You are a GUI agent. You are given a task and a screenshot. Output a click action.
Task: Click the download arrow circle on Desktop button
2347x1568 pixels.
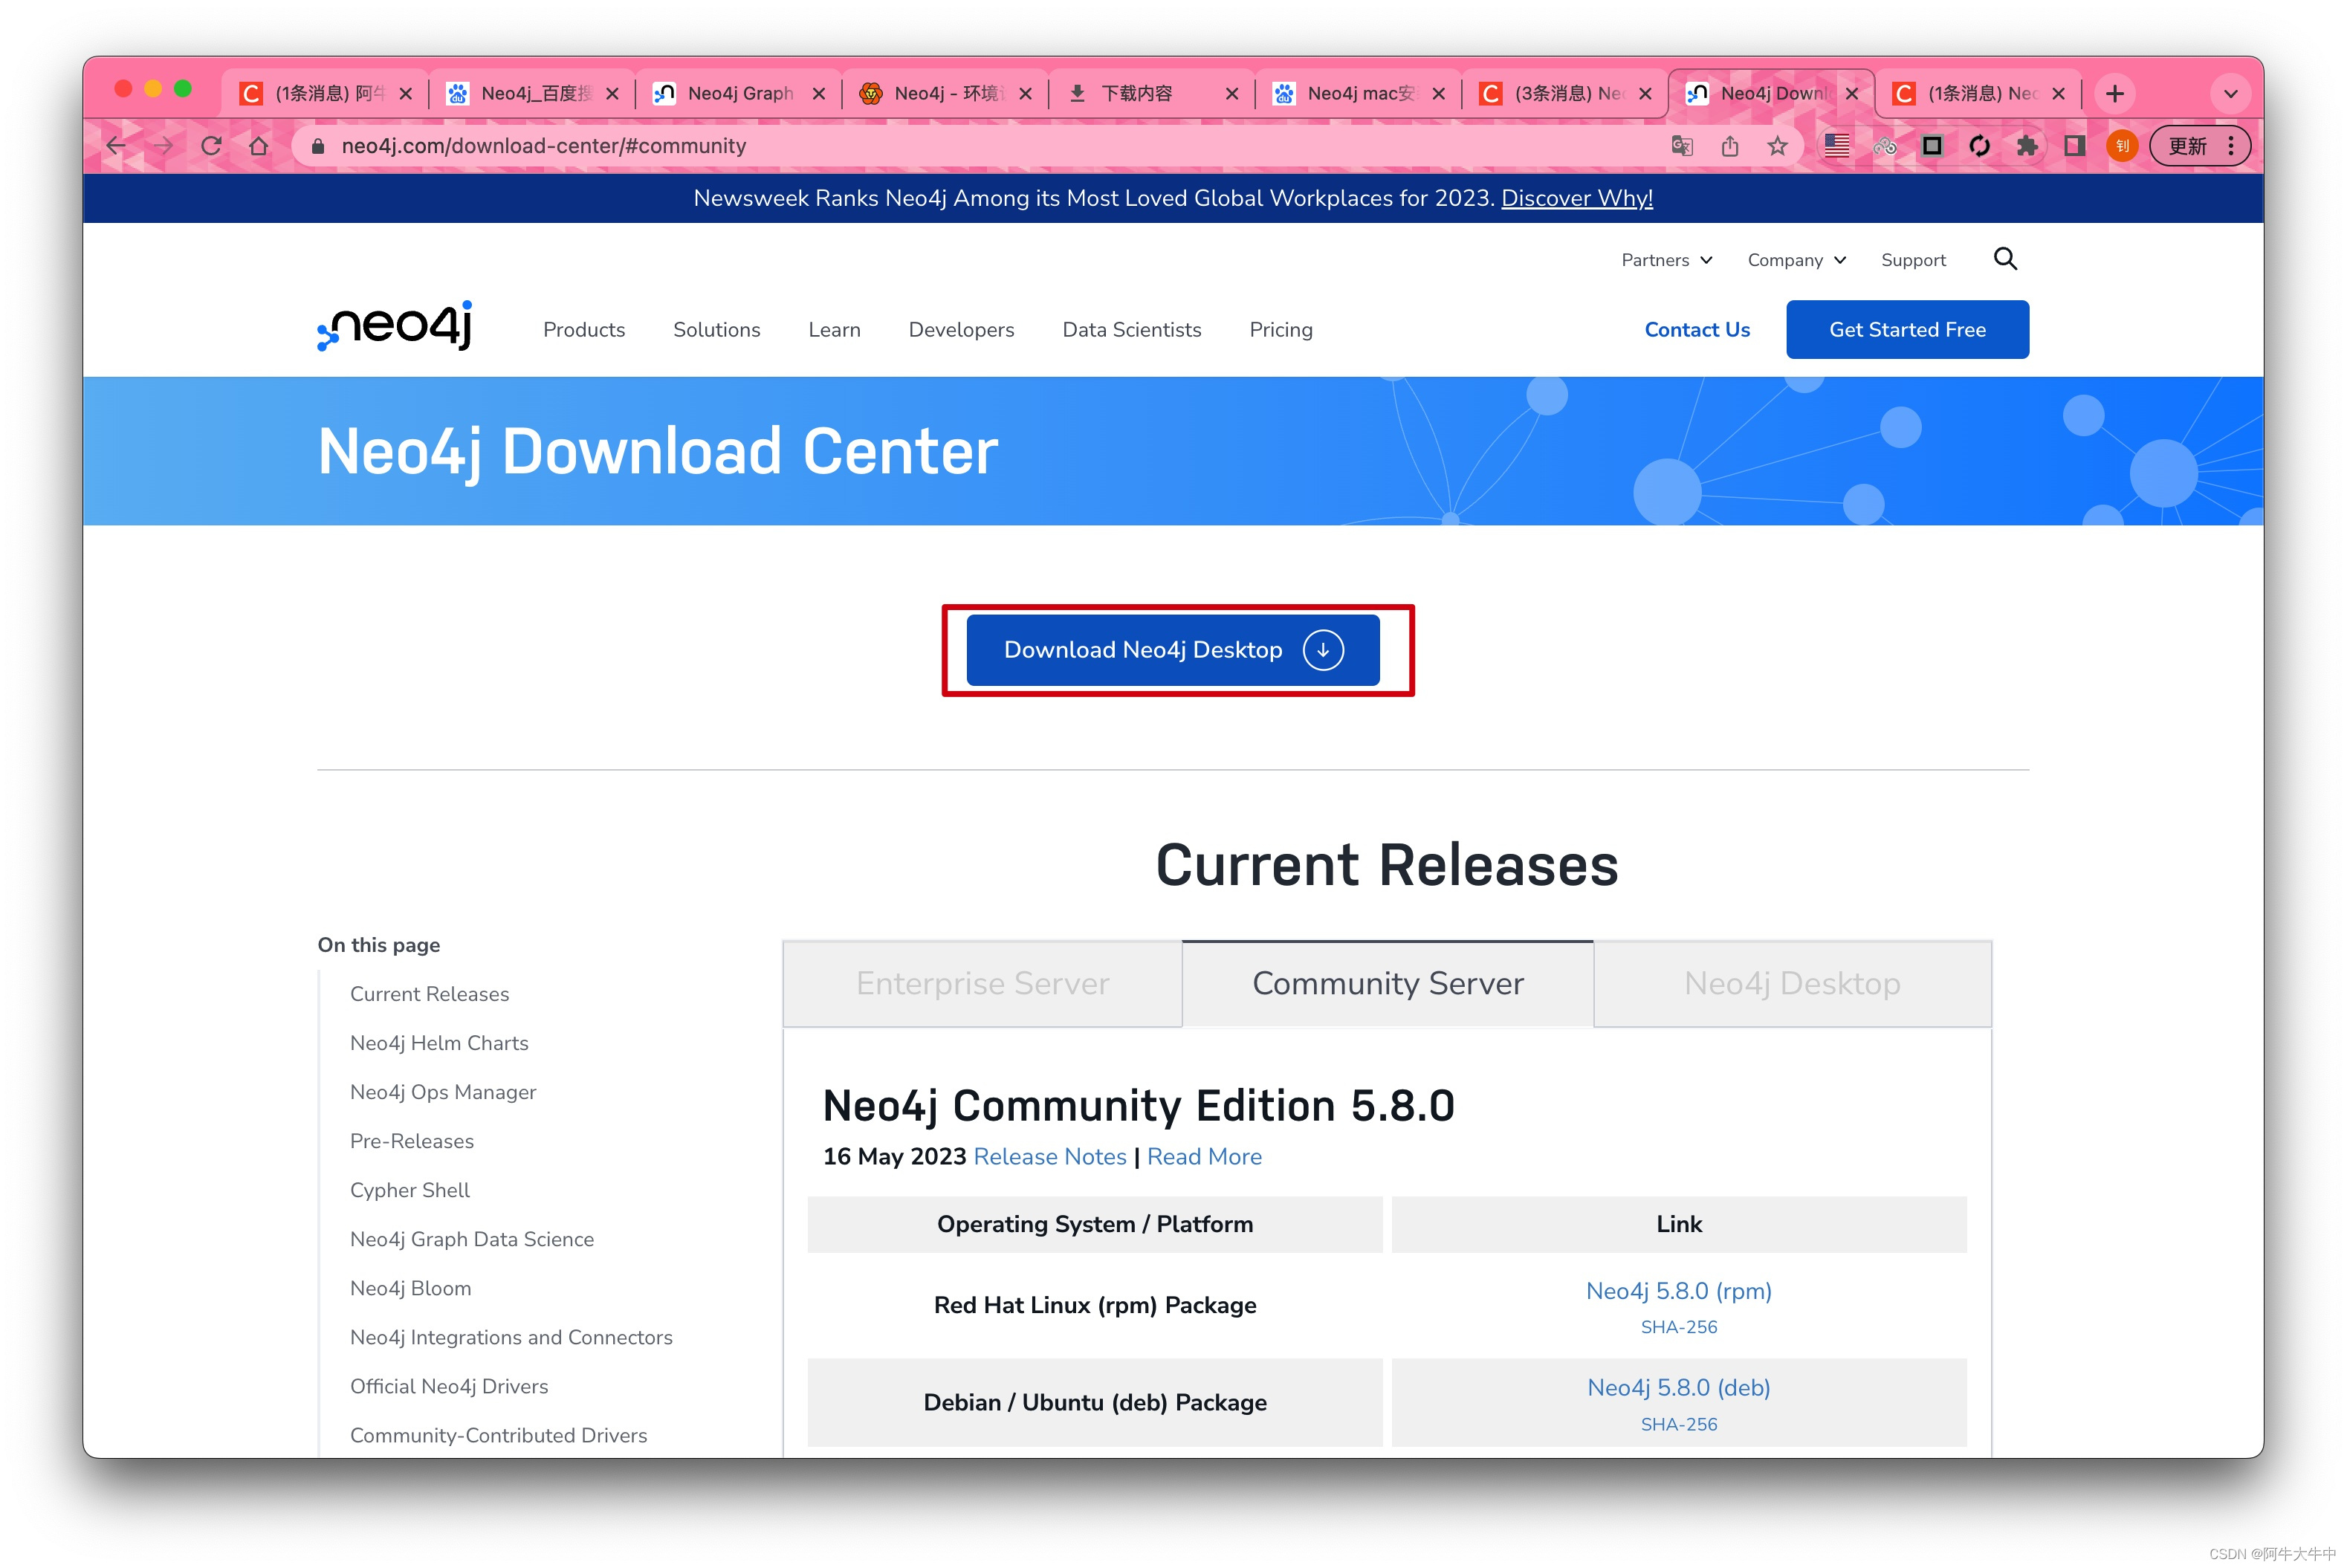pos(1323,650)
